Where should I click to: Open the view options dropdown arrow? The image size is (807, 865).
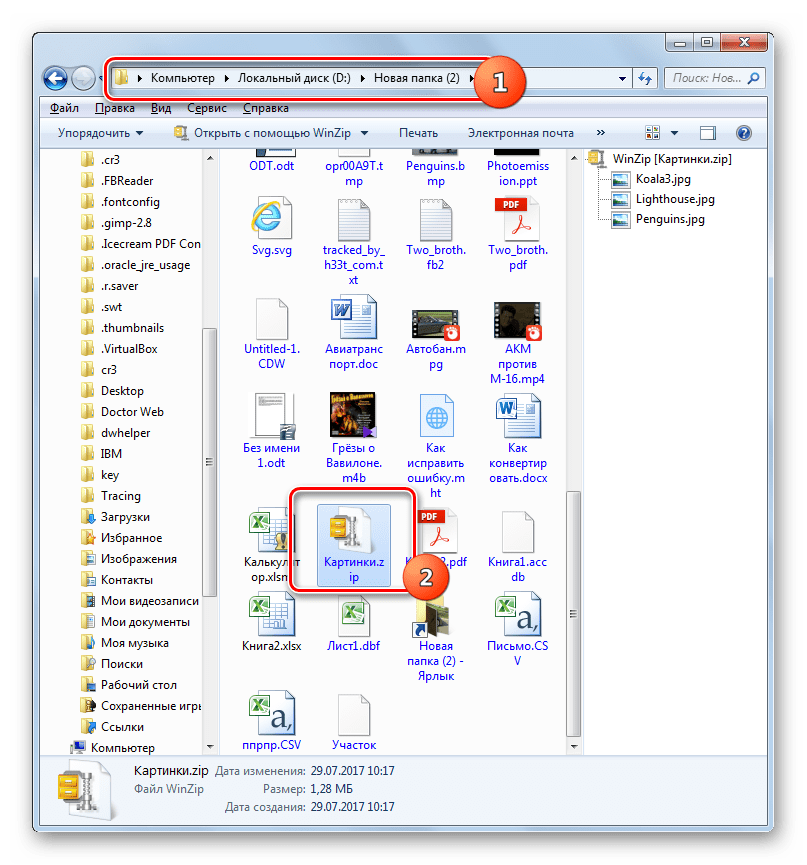(675, 133)
